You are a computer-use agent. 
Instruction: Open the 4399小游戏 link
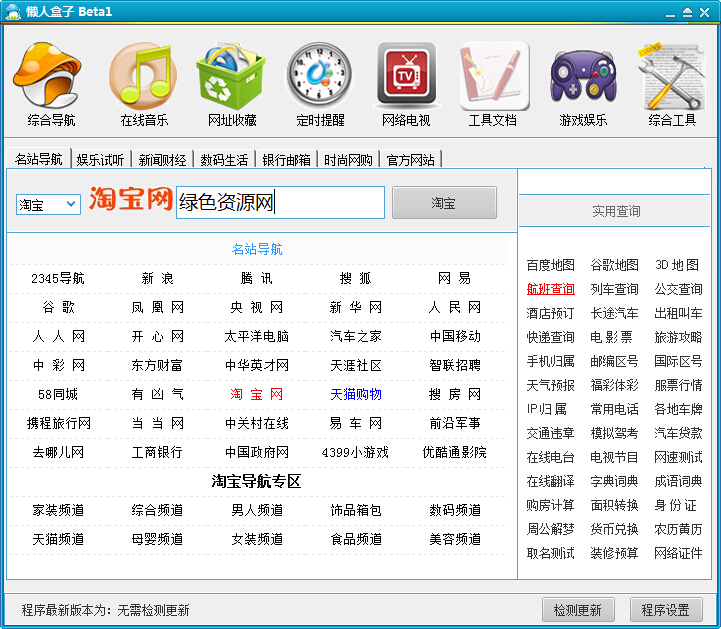355,452
